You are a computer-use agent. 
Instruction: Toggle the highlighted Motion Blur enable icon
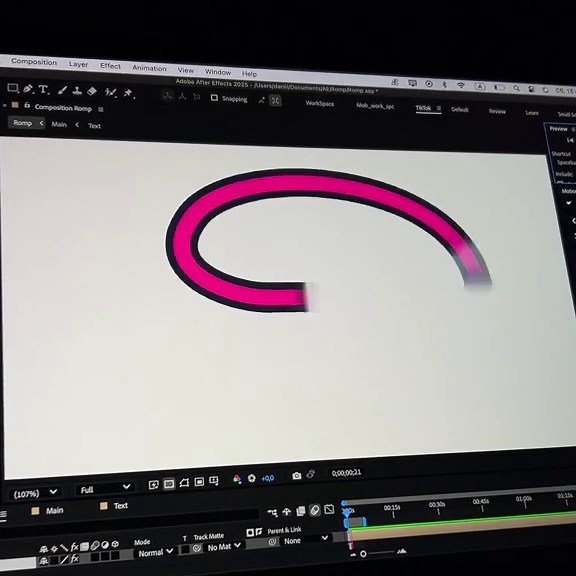click(315, 510)
